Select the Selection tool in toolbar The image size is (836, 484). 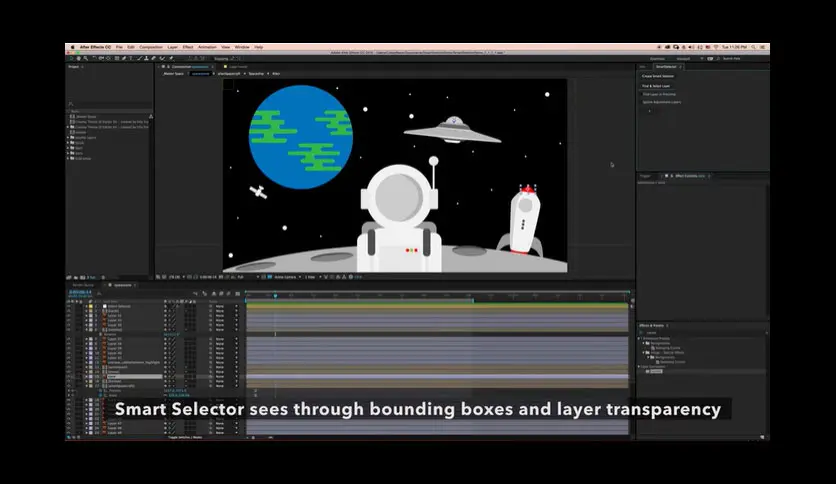pyautogui.click(x=71, y=59)
